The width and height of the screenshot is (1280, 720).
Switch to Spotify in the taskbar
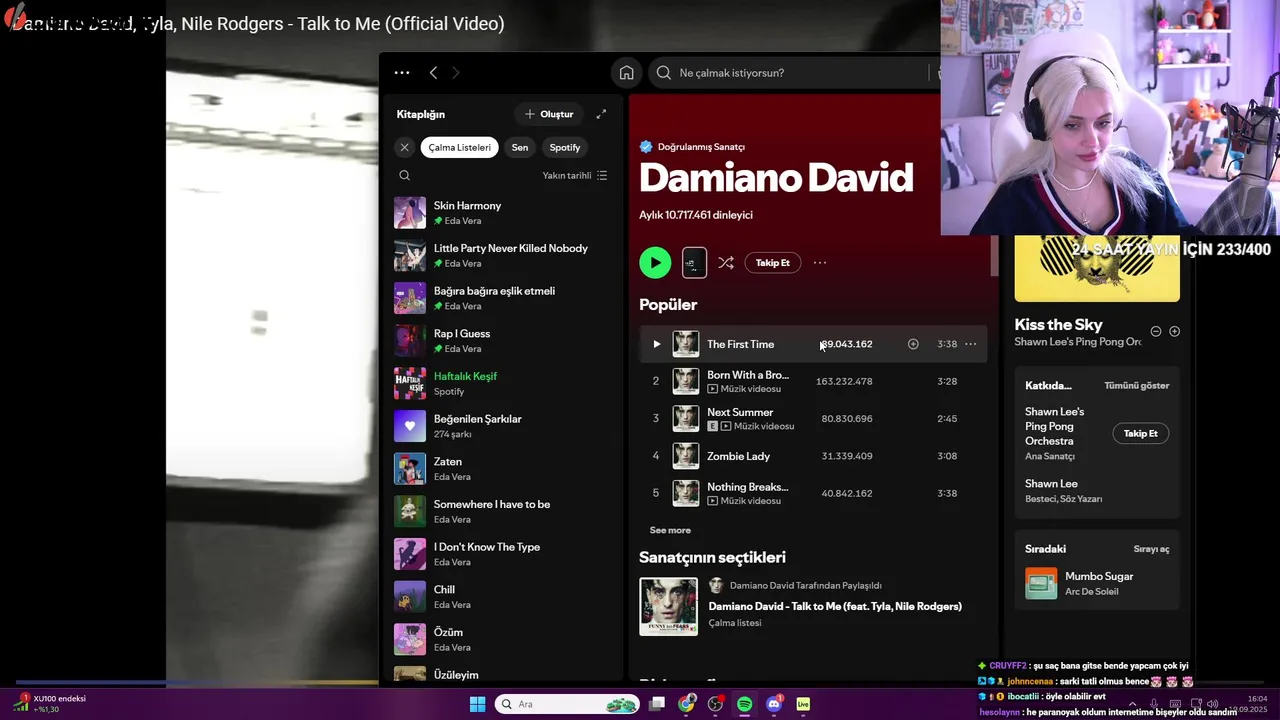coord(744,704)
